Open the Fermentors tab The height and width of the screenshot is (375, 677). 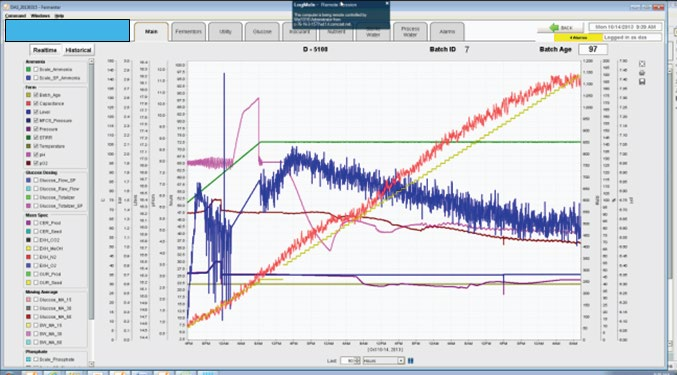coord(188,32)
